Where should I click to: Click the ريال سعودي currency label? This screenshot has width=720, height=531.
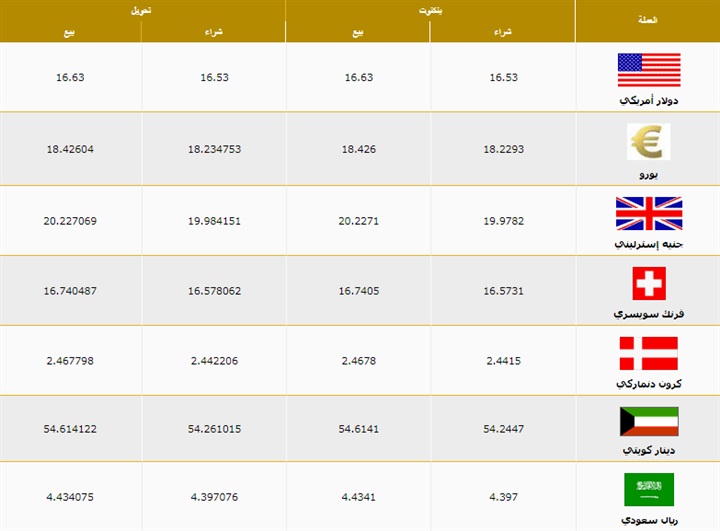pos(648,521)
